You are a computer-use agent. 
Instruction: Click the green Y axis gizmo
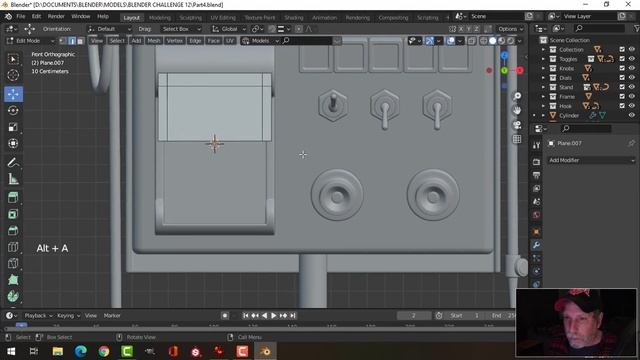click(x=504, y=71)
